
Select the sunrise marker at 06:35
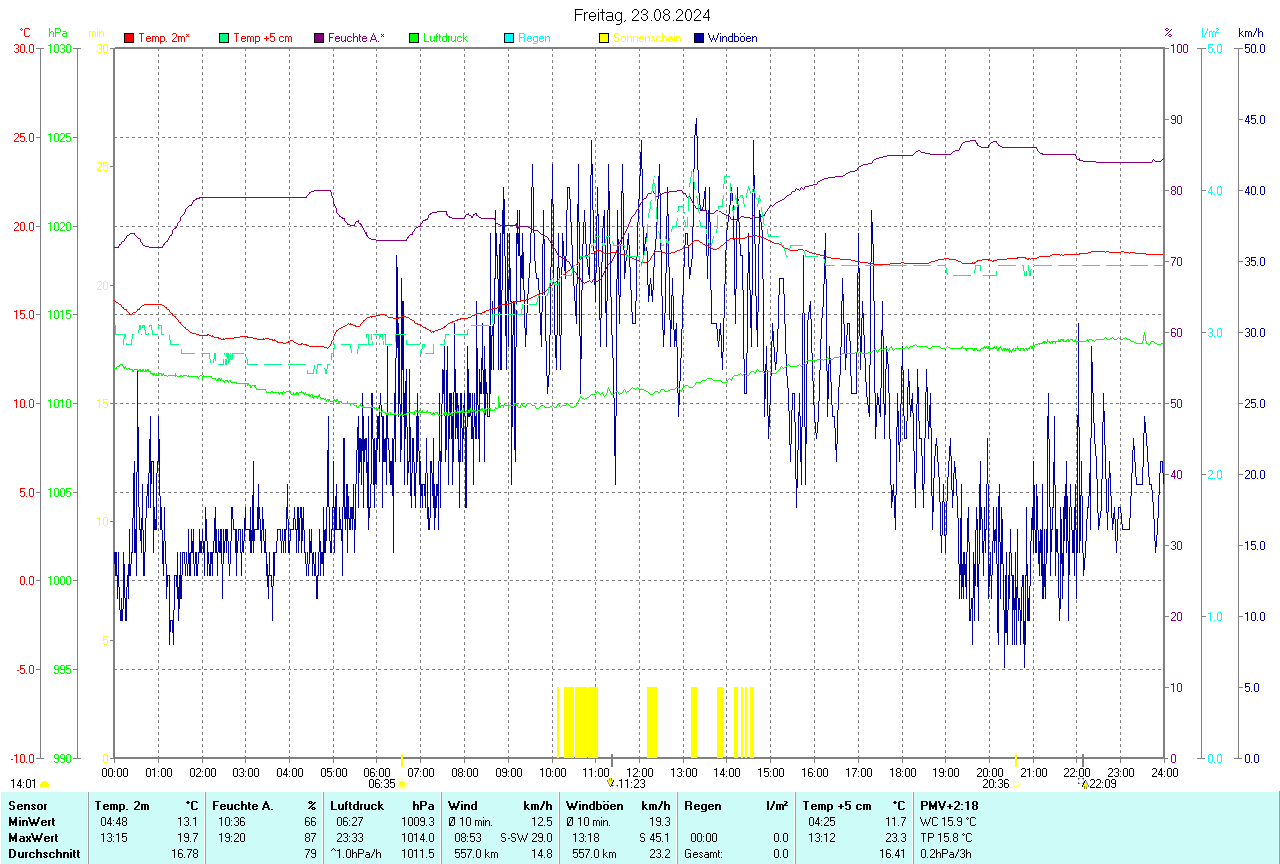click(402, 784)
